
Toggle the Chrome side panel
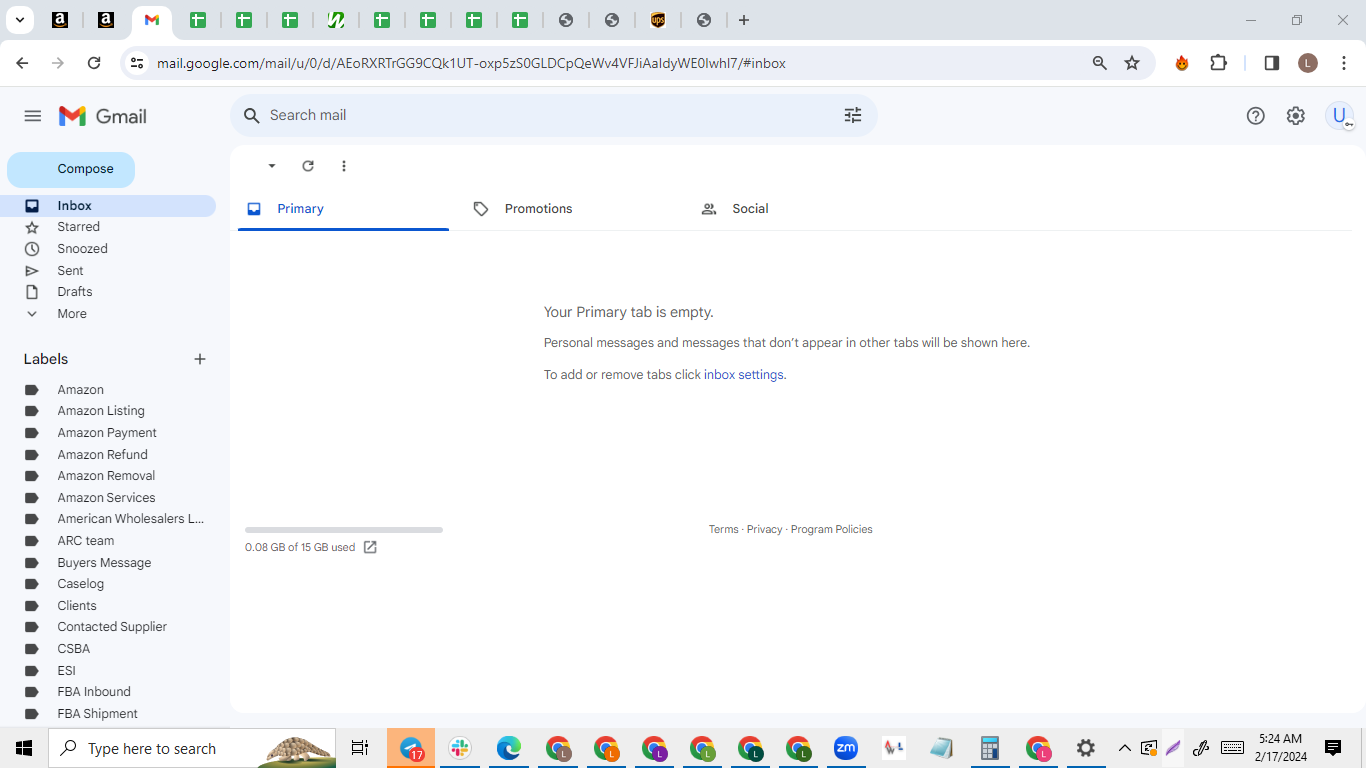(1272, 63)
